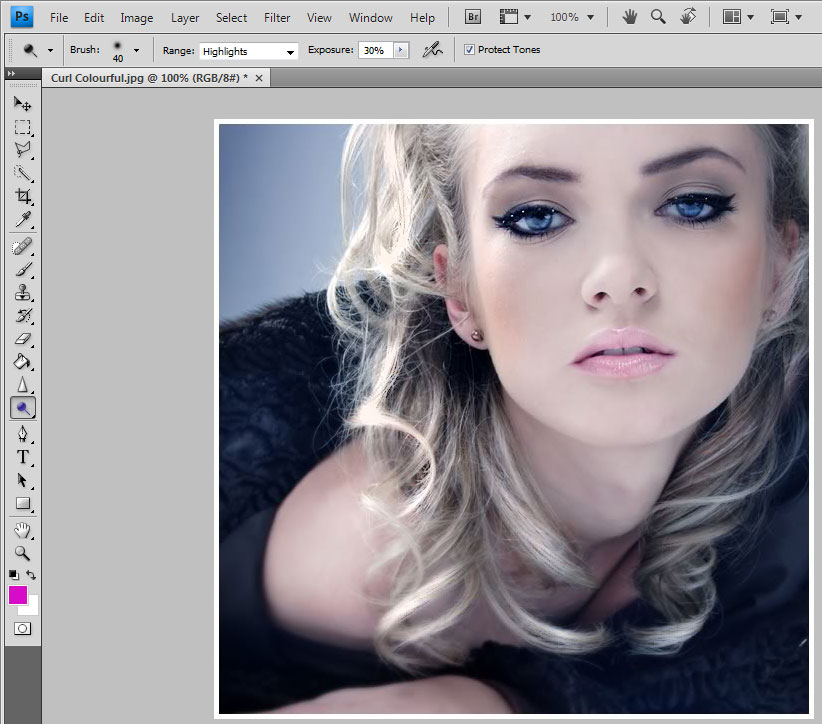Open the Exposure slider popup arrow

tap(401, 50)
